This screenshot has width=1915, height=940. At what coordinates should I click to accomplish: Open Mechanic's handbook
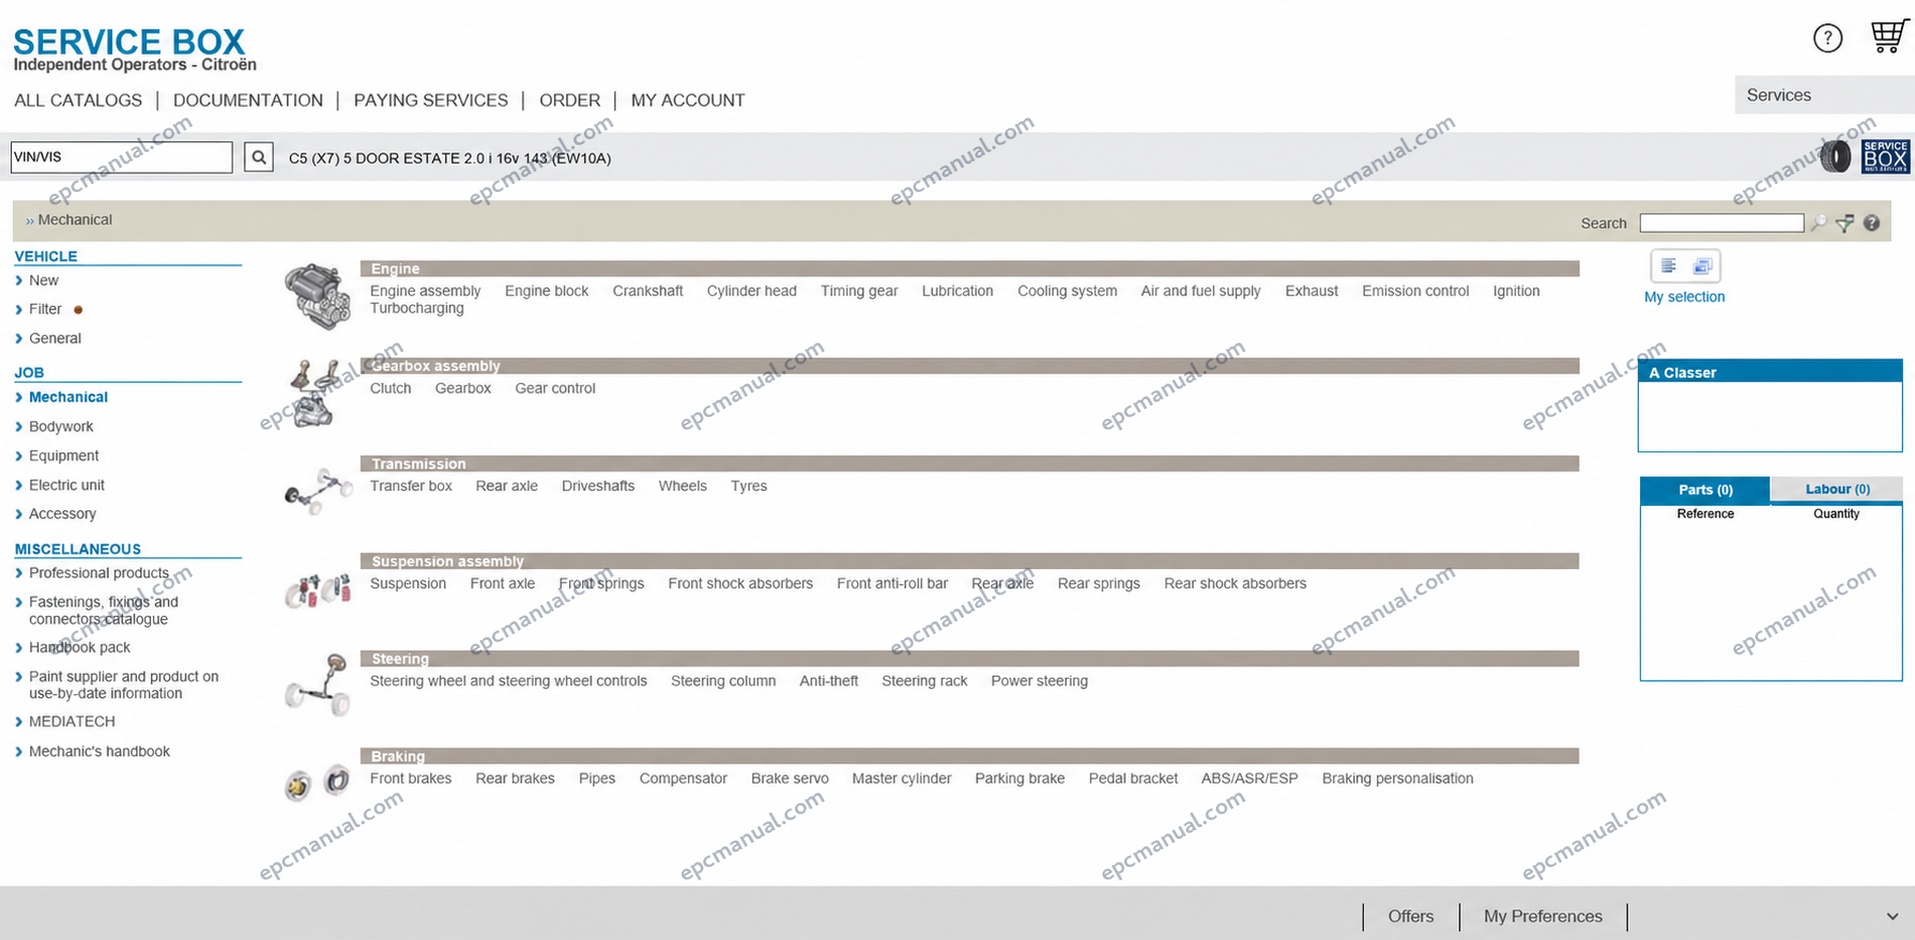pyautogui.click(x=99, y=751)
